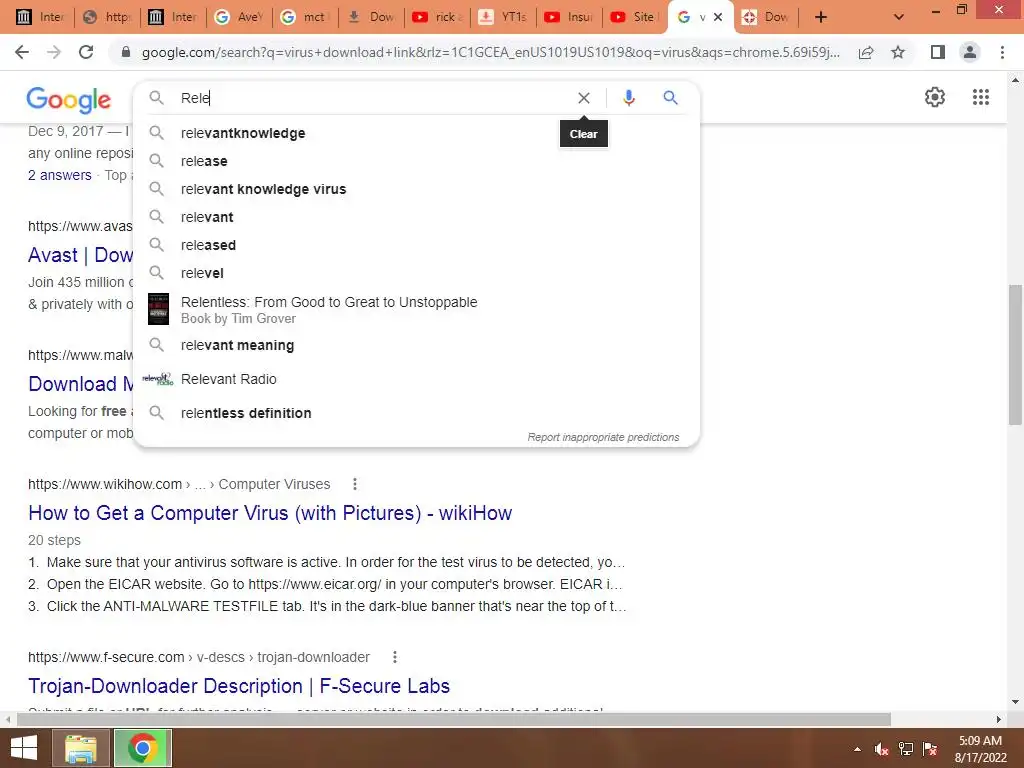The image size is (1024, 768).
Task: Switch to the https globe tab
Action: (107, 17)
